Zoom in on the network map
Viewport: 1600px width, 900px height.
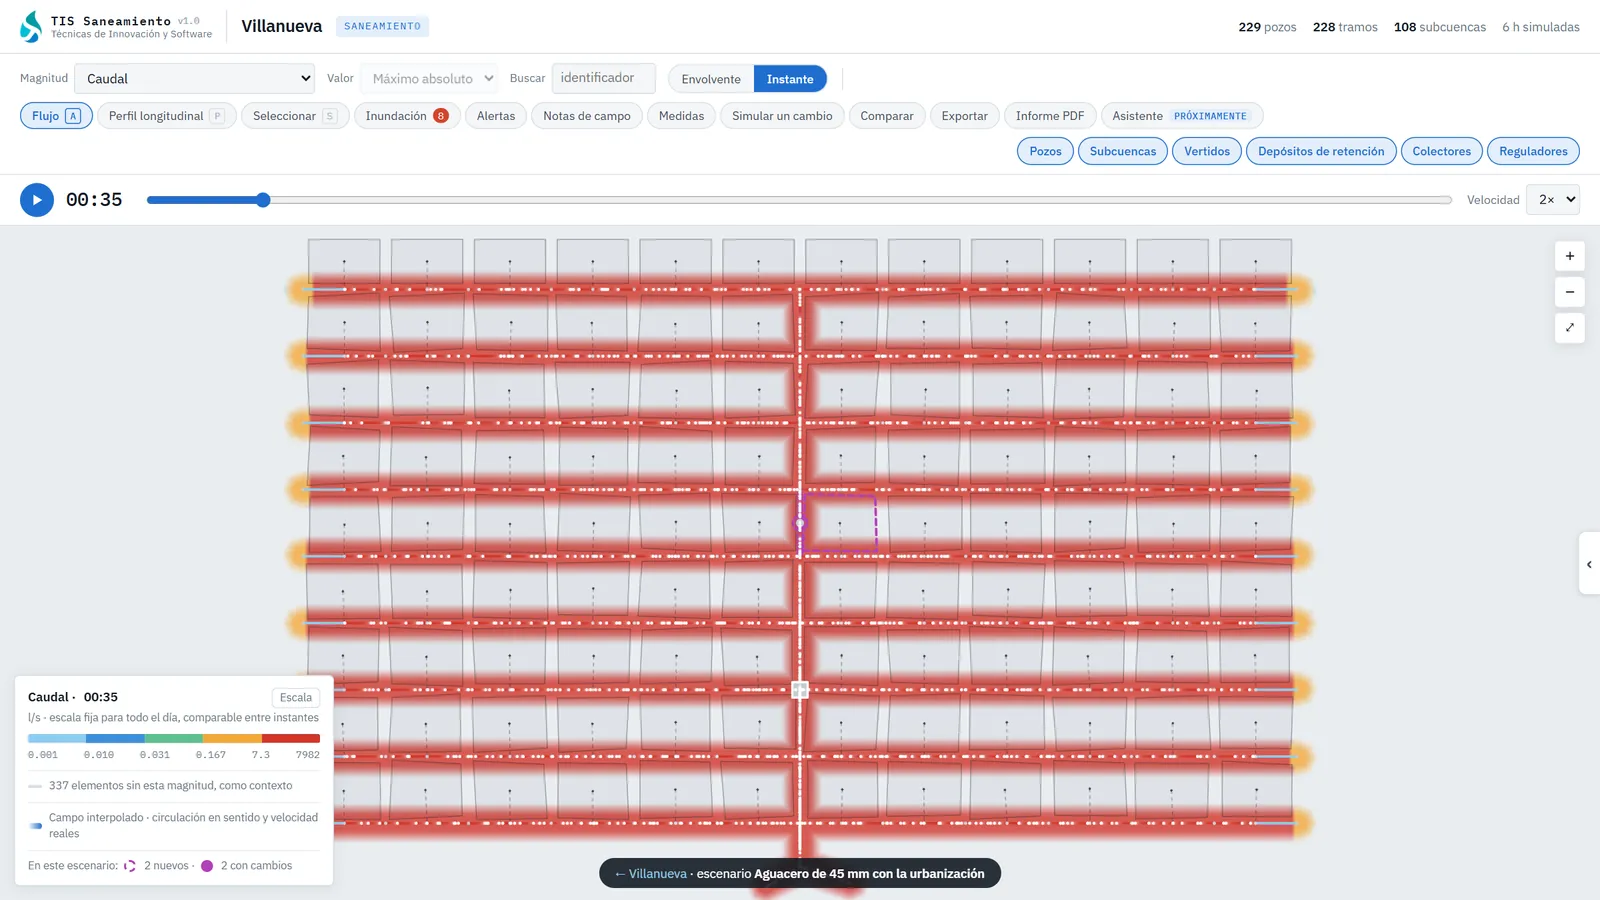tap(1570, 256)
